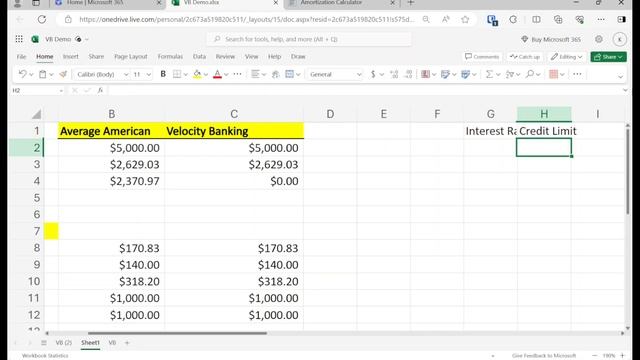Open the File menu
The height and width of the screenshot is (360, 640).
pyautogui.click(x=21, y=57)
